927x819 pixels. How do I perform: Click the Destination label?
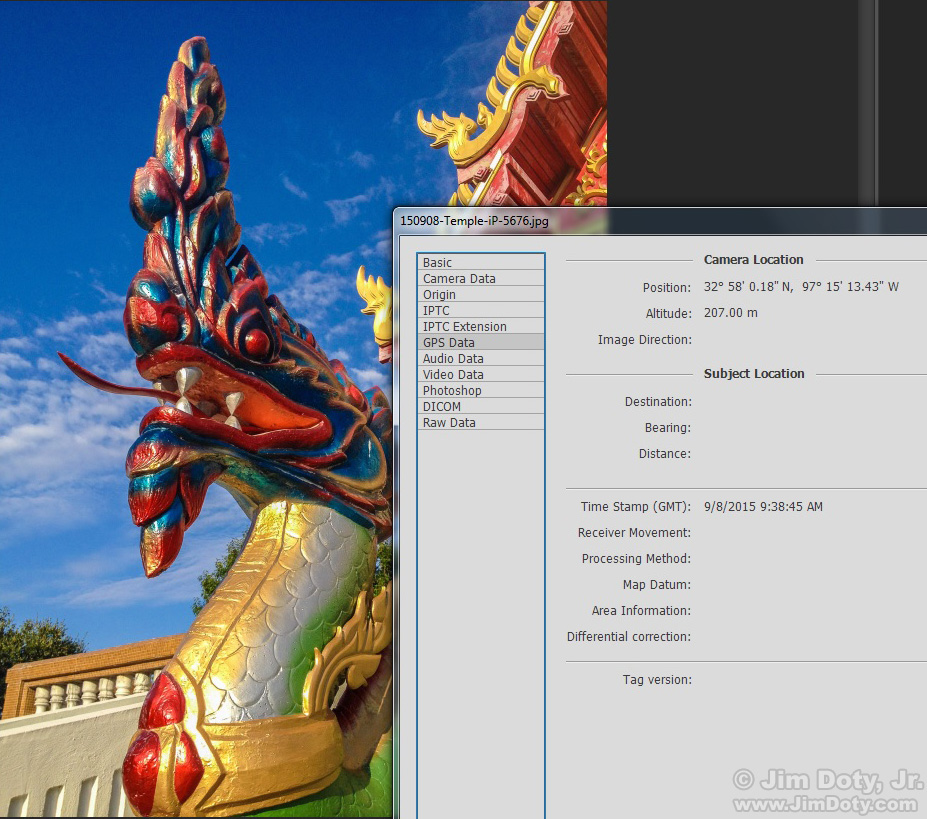(x=658, y=402)
